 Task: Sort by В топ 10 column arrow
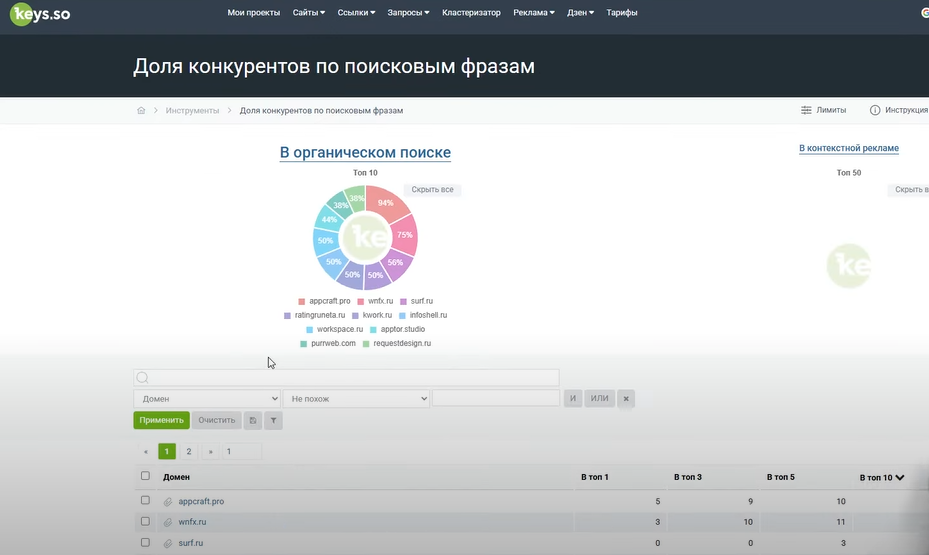(x=900, y=477)
